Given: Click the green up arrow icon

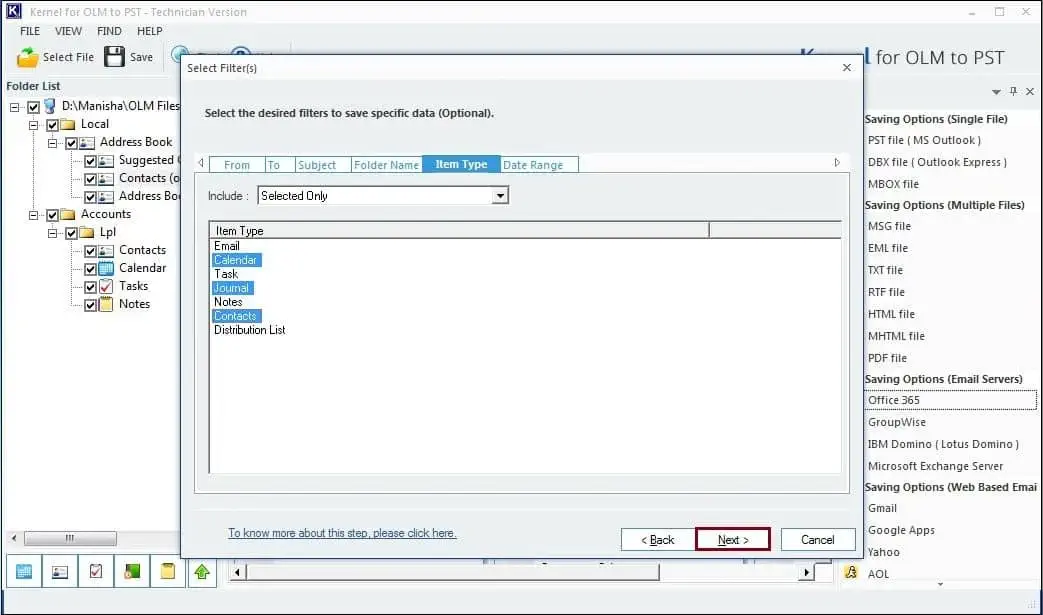Looking at the screenshot, I should point(202,571).
